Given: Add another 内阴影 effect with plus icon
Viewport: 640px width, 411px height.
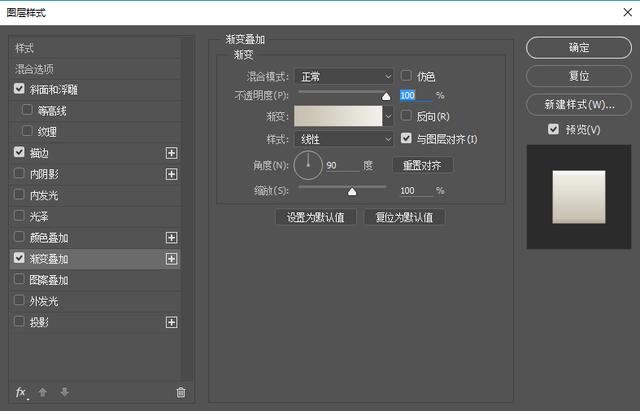Looking at the screenshot, I should 171,174.
